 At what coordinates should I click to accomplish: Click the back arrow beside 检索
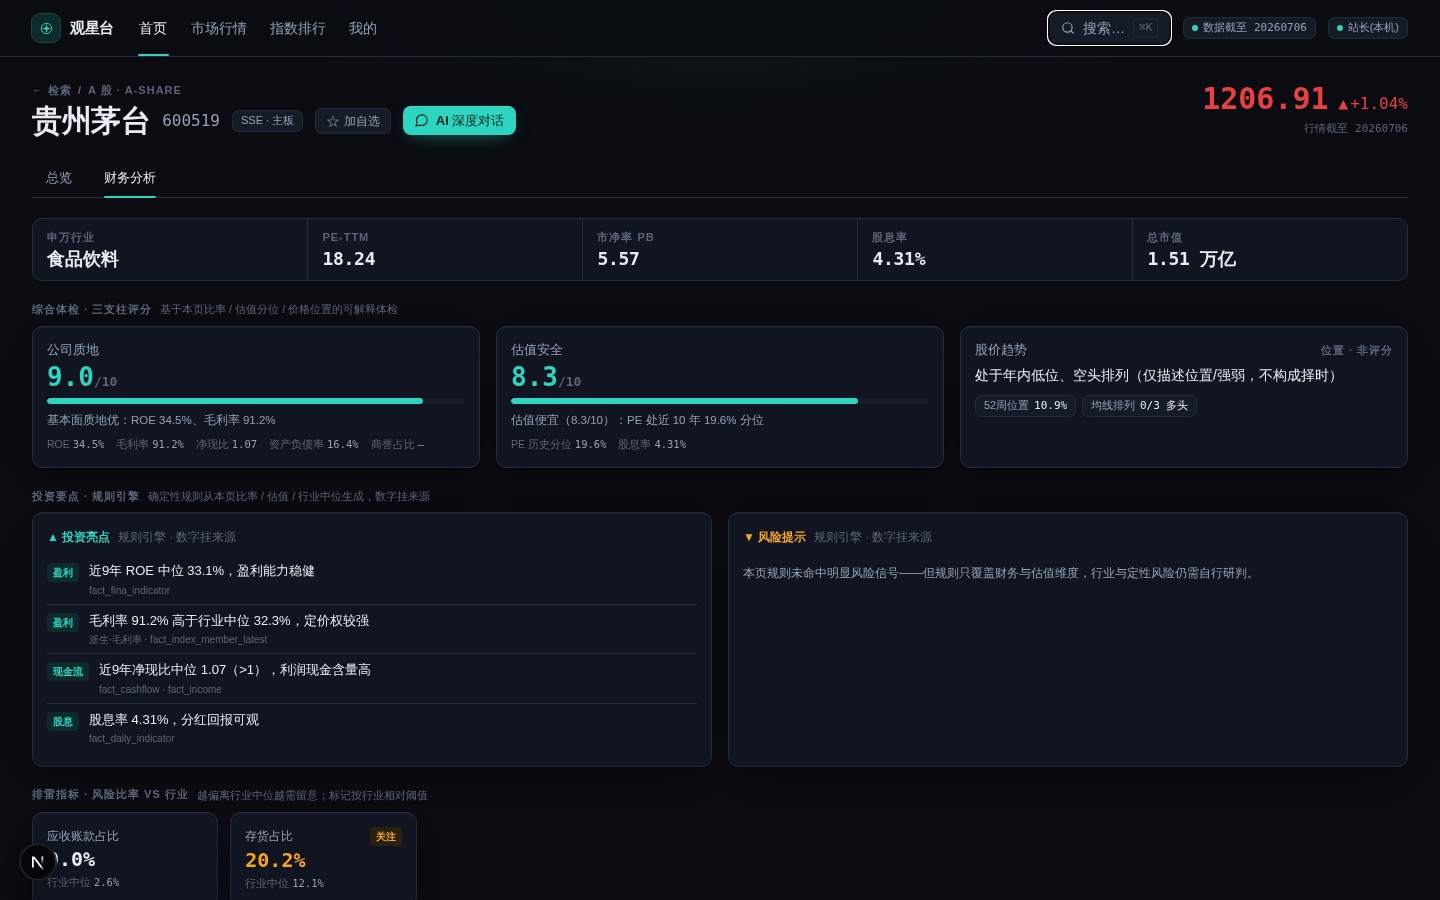point(37,90)
